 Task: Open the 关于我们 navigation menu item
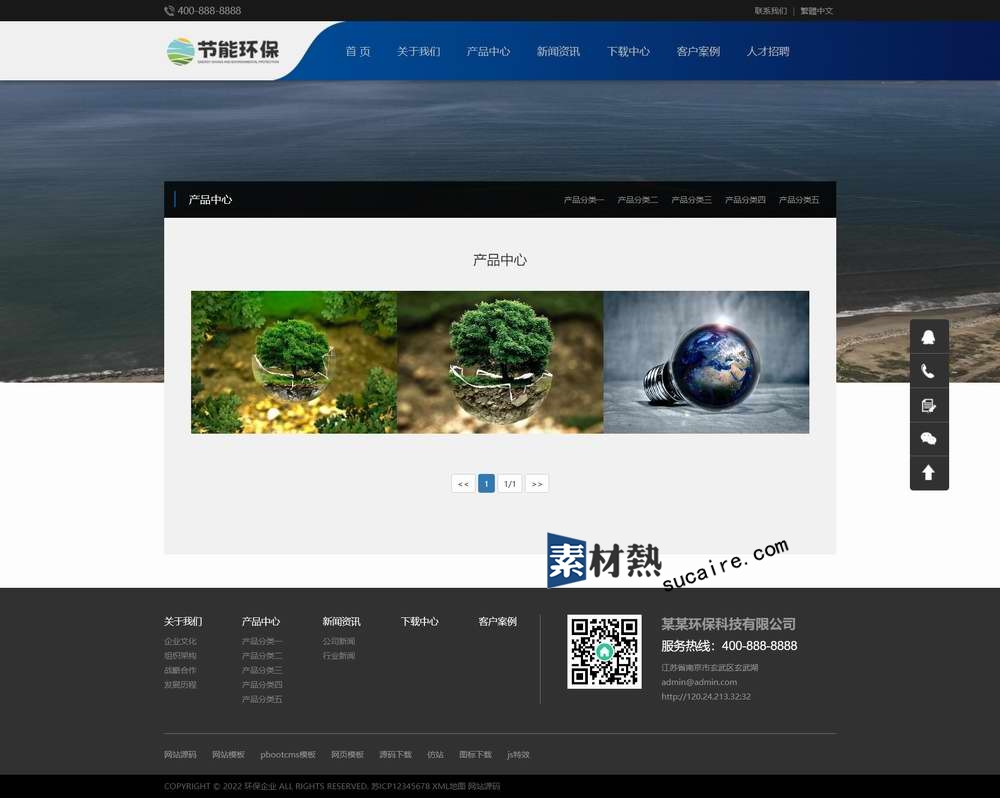coord(418,51)
